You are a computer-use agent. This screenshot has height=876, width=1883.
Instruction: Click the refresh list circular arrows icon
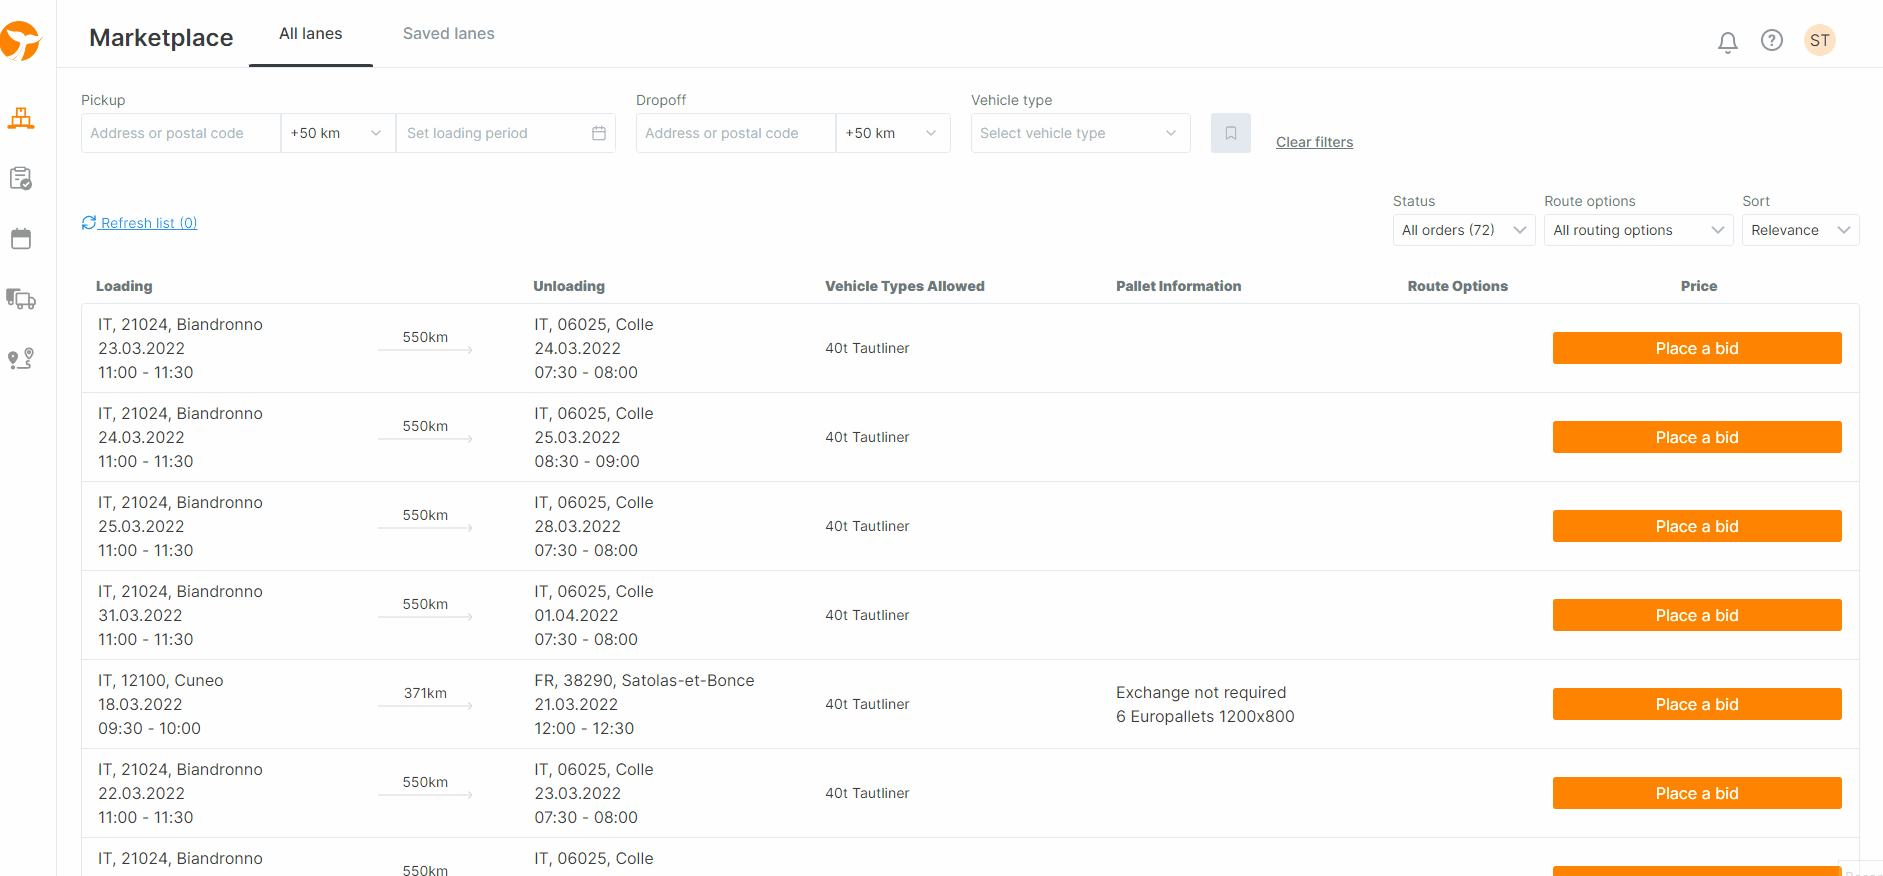(x=89, y=223)
